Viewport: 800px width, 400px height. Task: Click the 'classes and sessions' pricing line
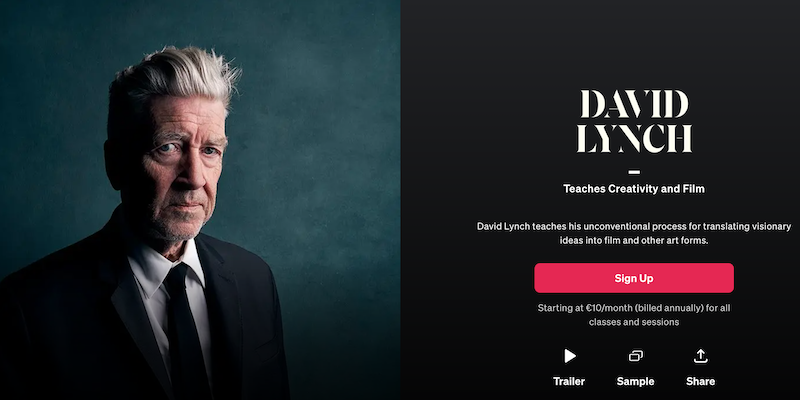634,322
